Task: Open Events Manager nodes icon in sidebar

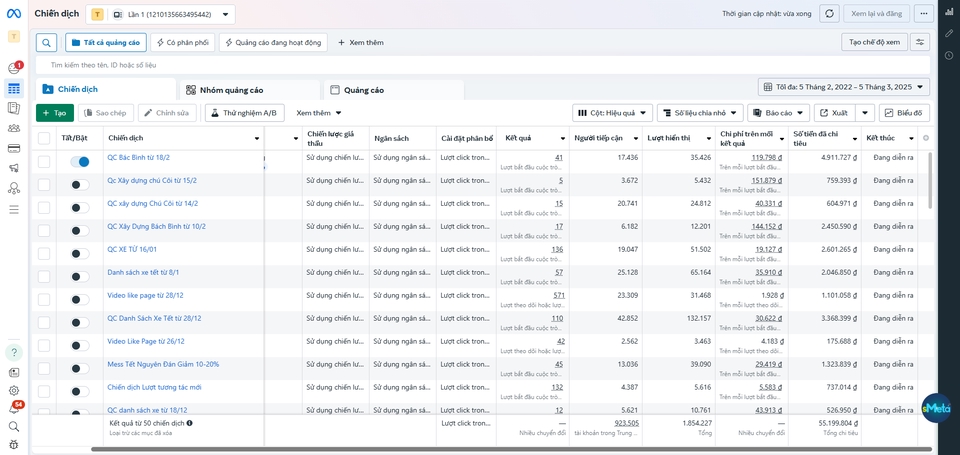Action: click(13, 189)
